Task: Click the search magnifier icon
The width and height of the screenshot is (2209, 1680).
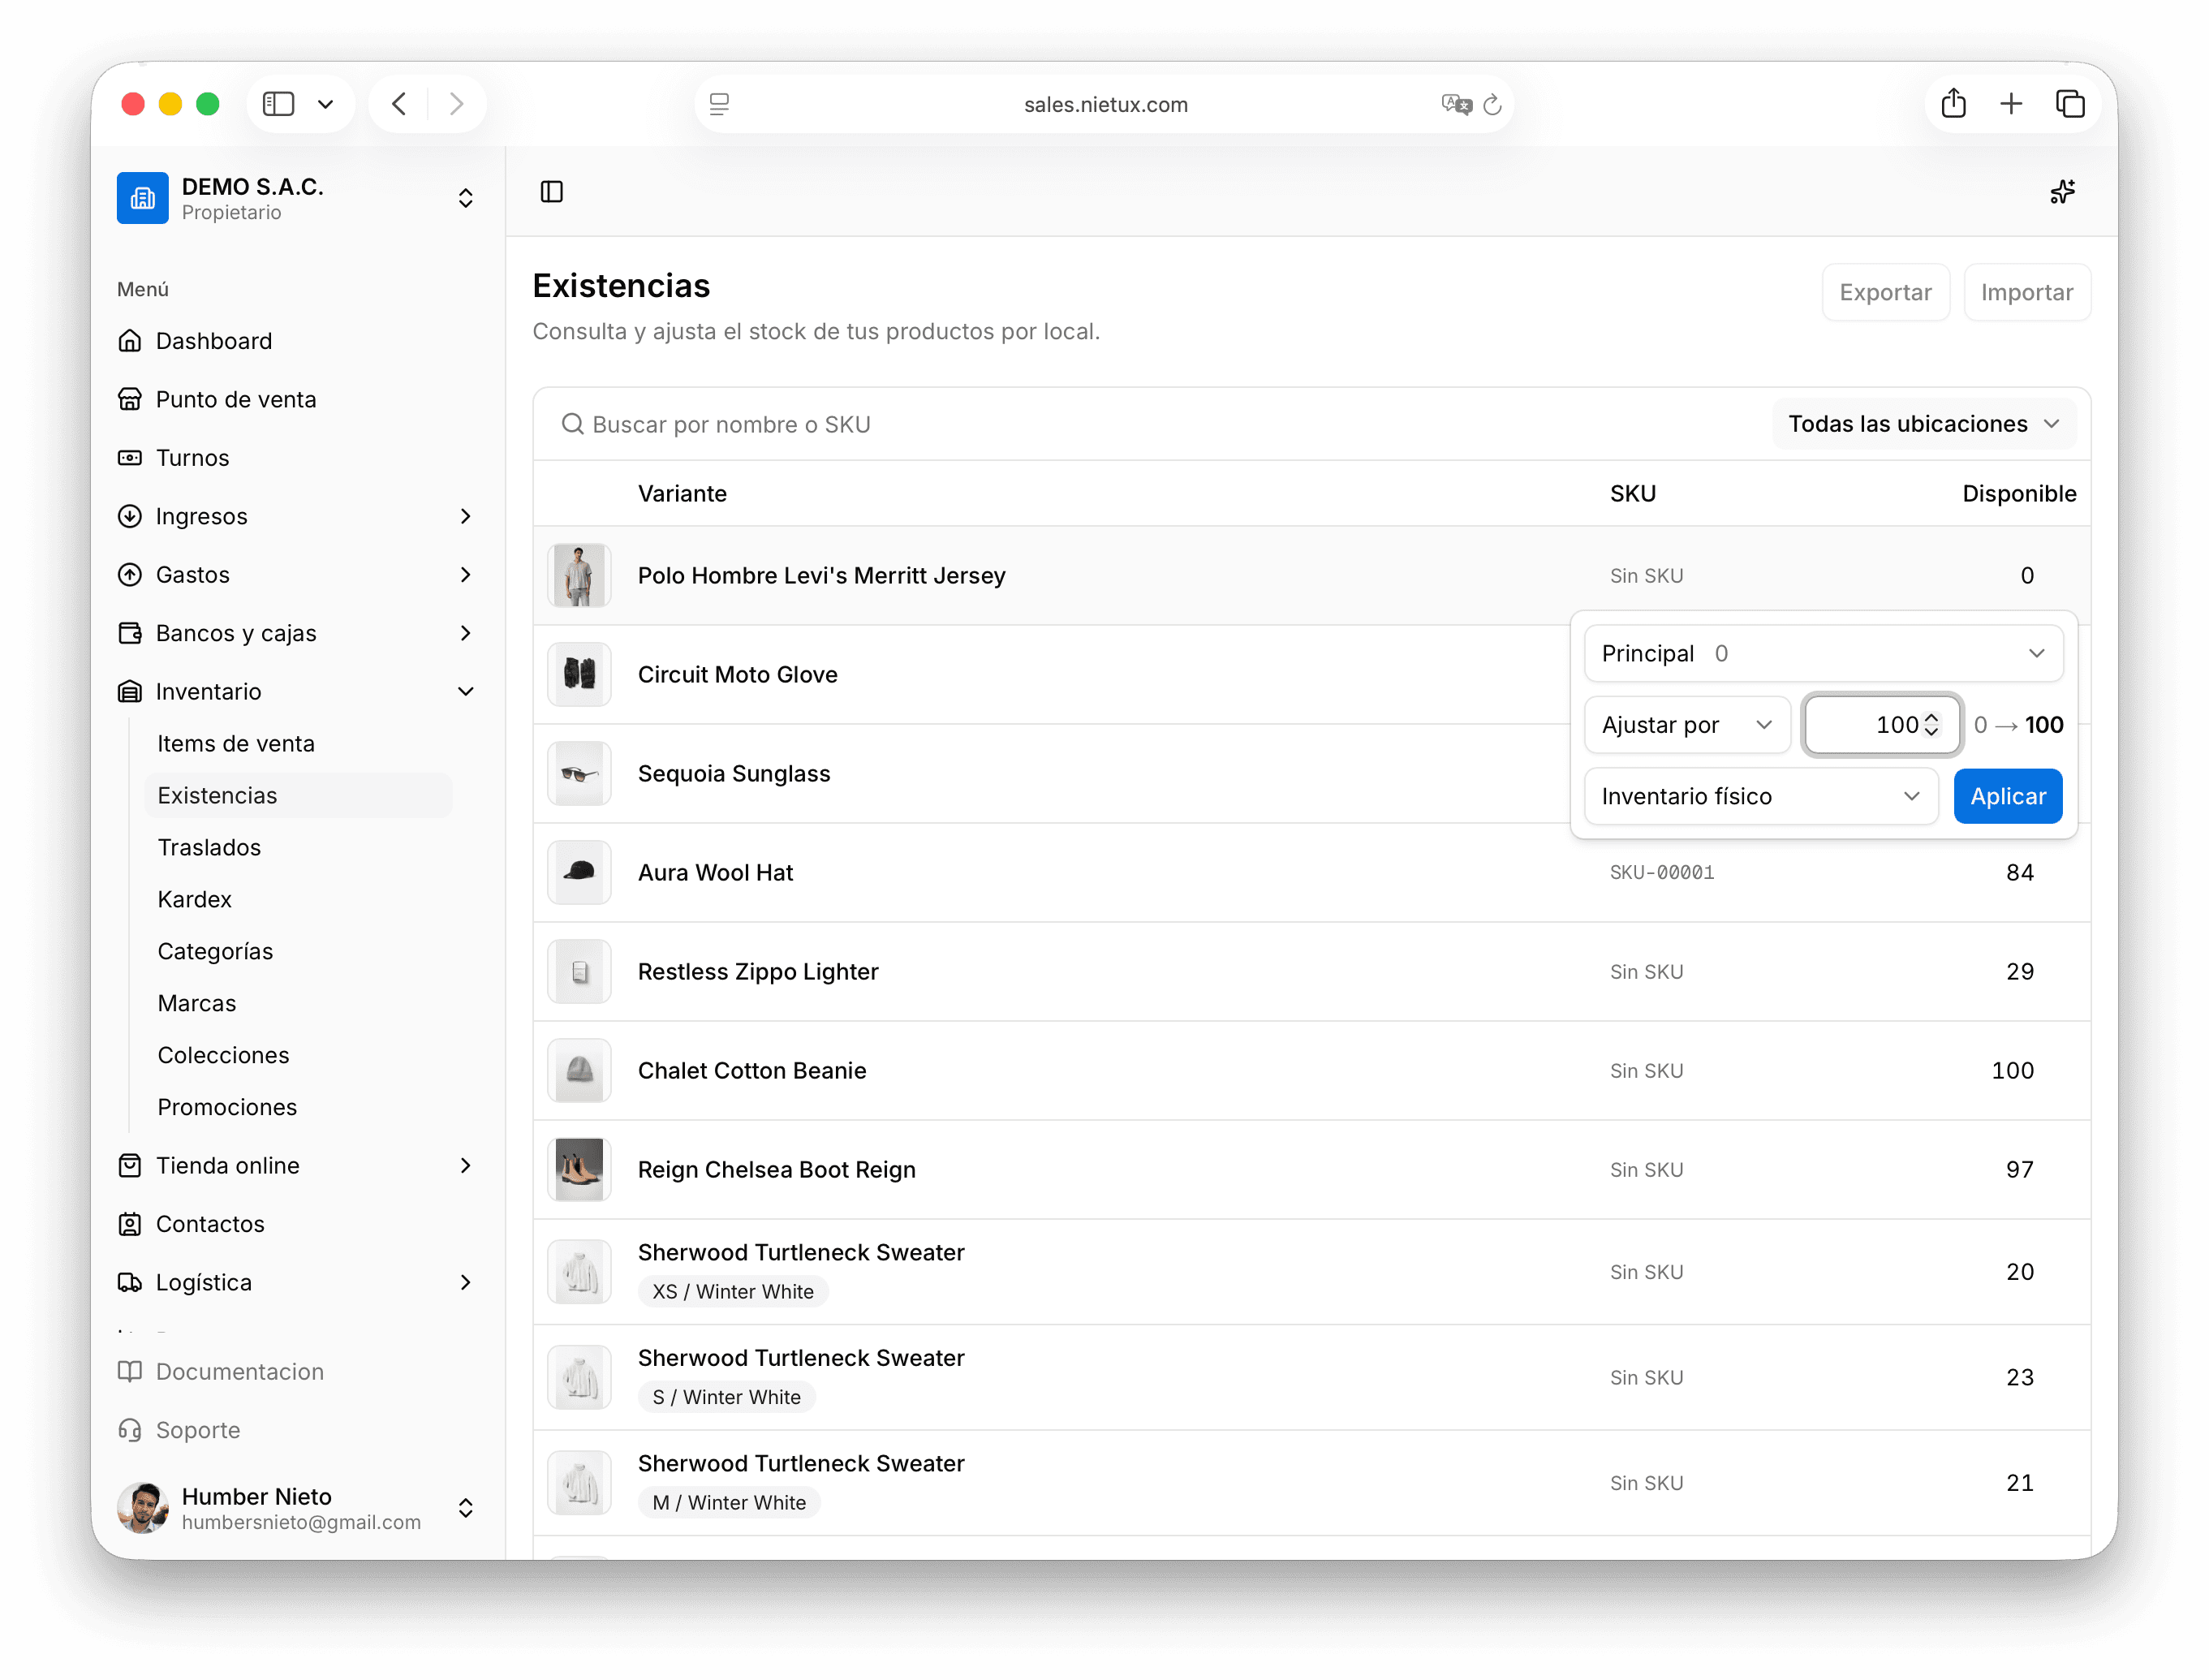Action: click(x=572, y=424)
